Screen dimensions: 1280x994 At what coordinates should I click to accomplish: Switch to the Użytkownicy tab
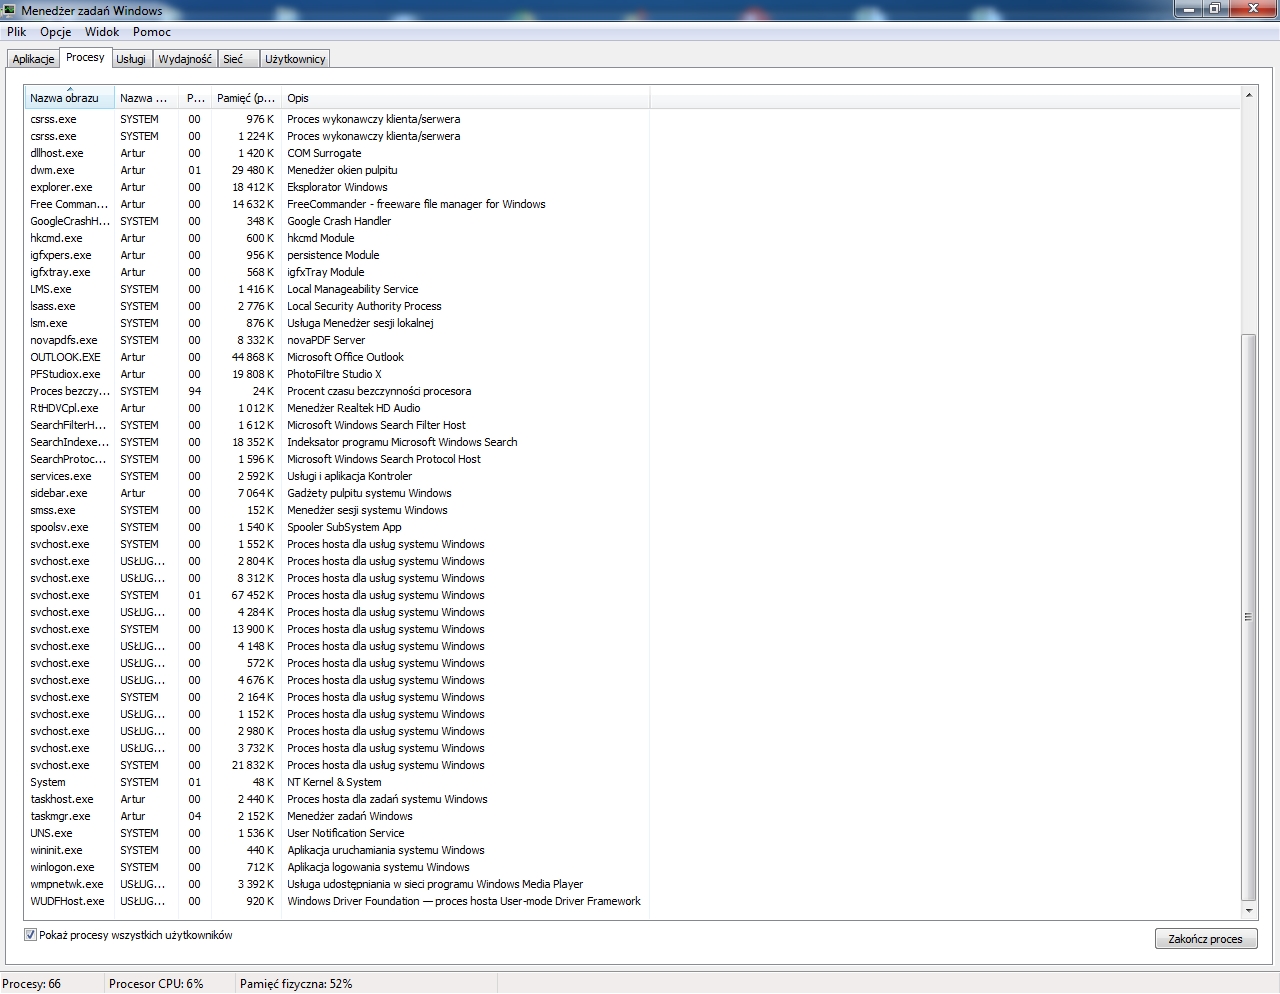295,59
